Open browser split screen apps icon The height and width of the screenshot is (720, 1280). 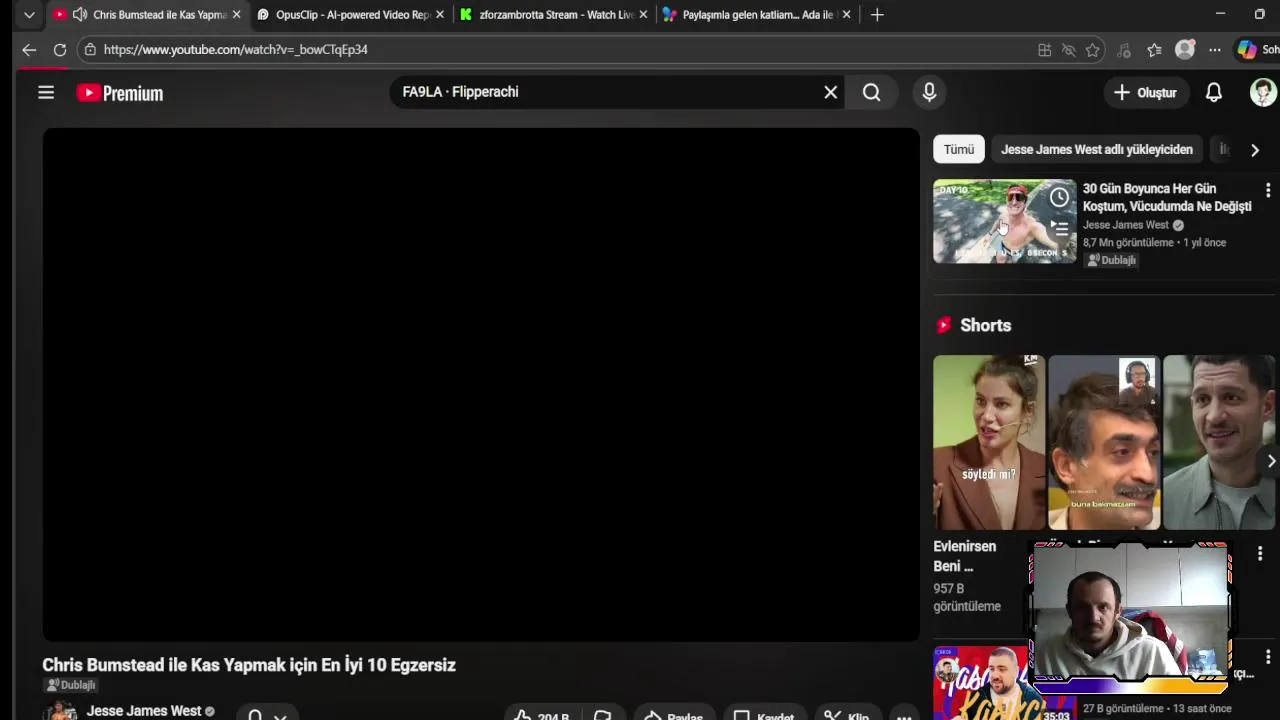click(x=1044, y=50)
